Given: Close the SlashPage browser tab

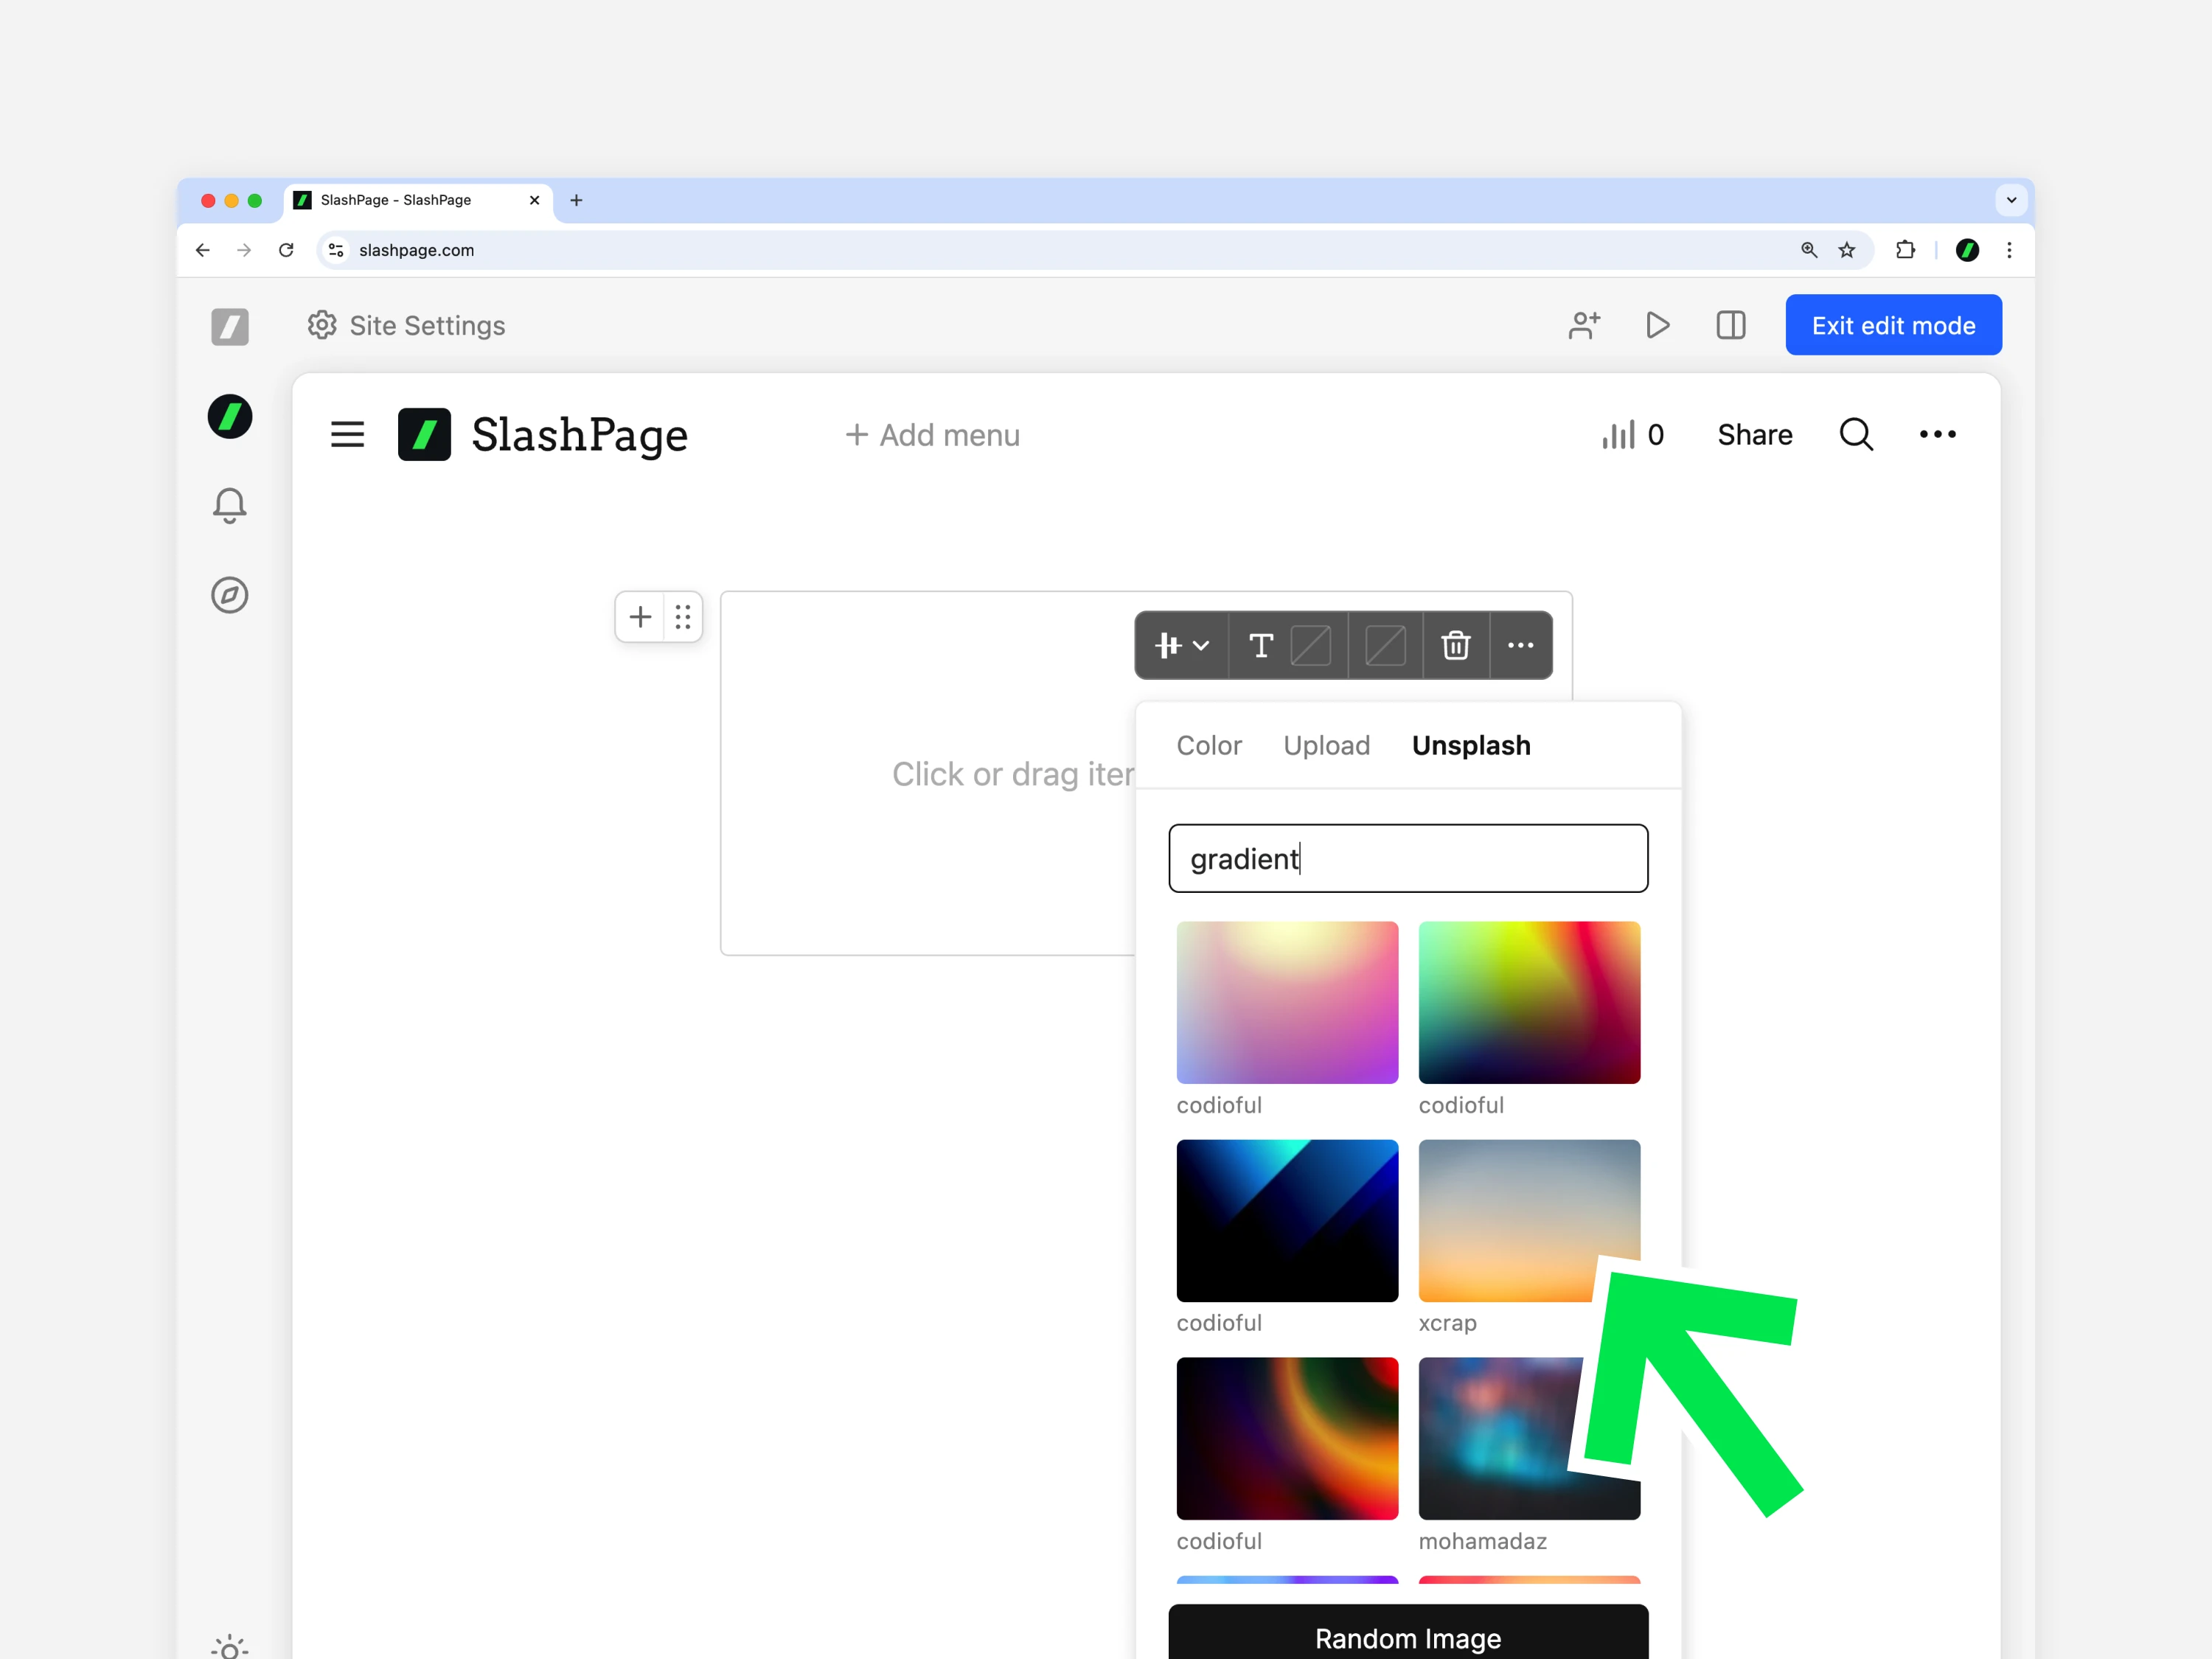Looking at the screenshot, I should click(534, 200).
